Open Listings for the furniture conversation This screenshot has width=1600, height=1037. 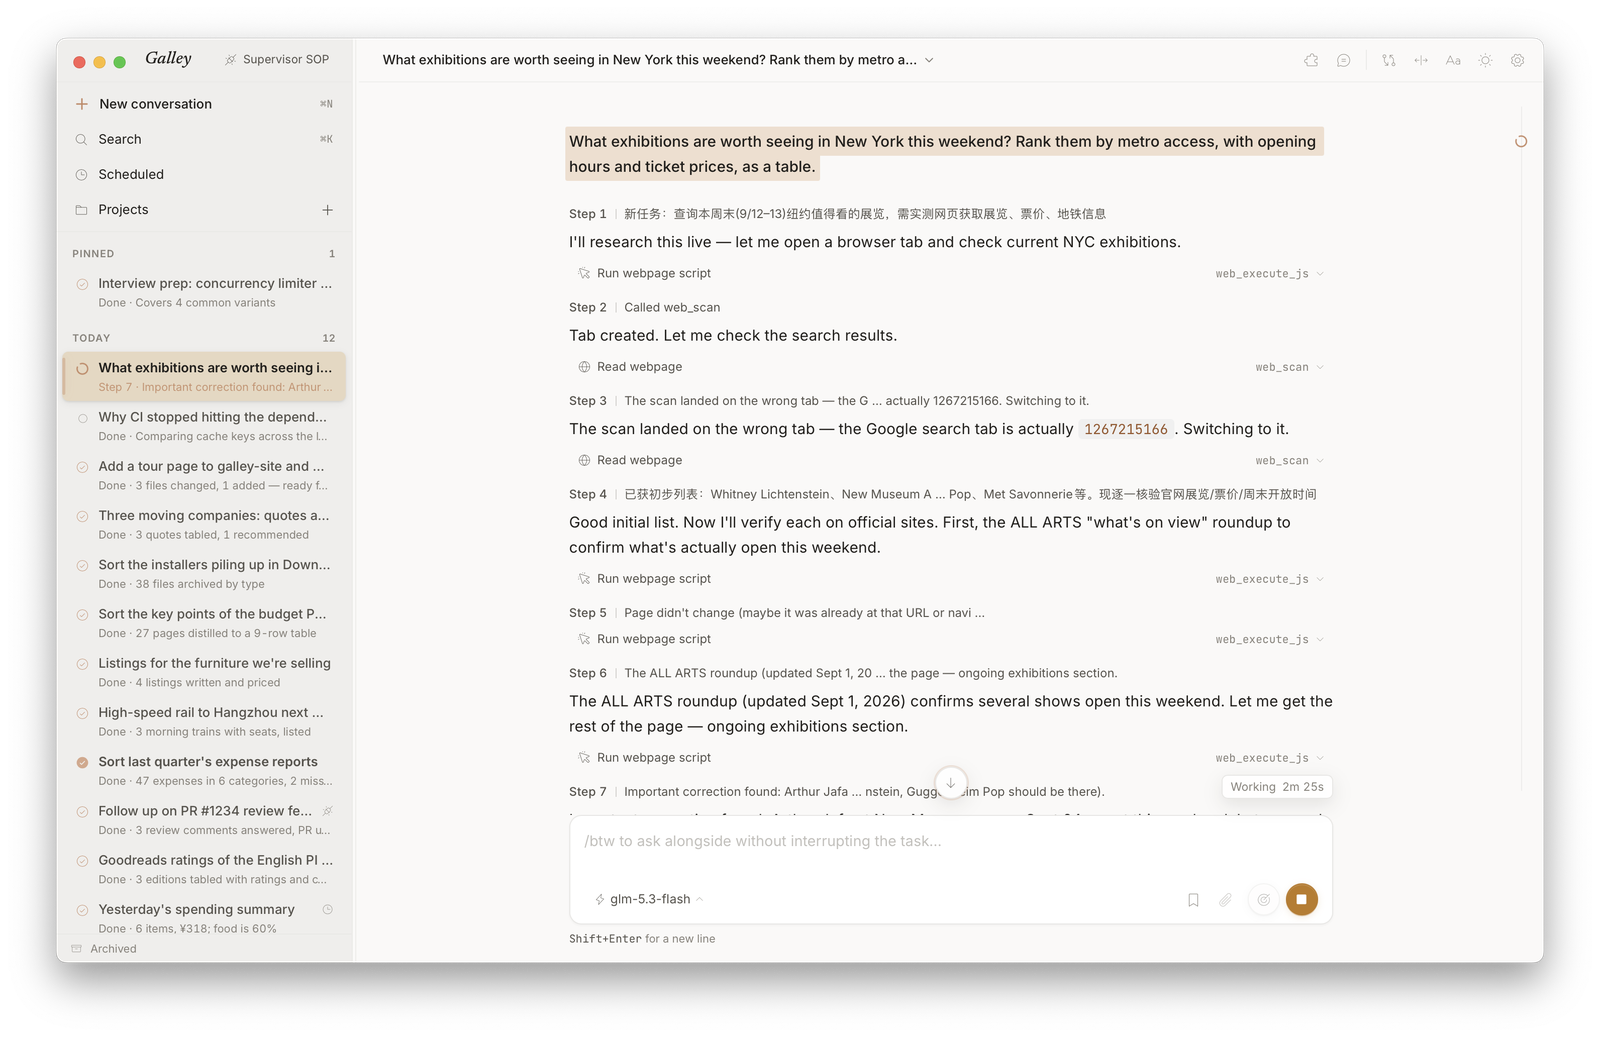point(204,672)
